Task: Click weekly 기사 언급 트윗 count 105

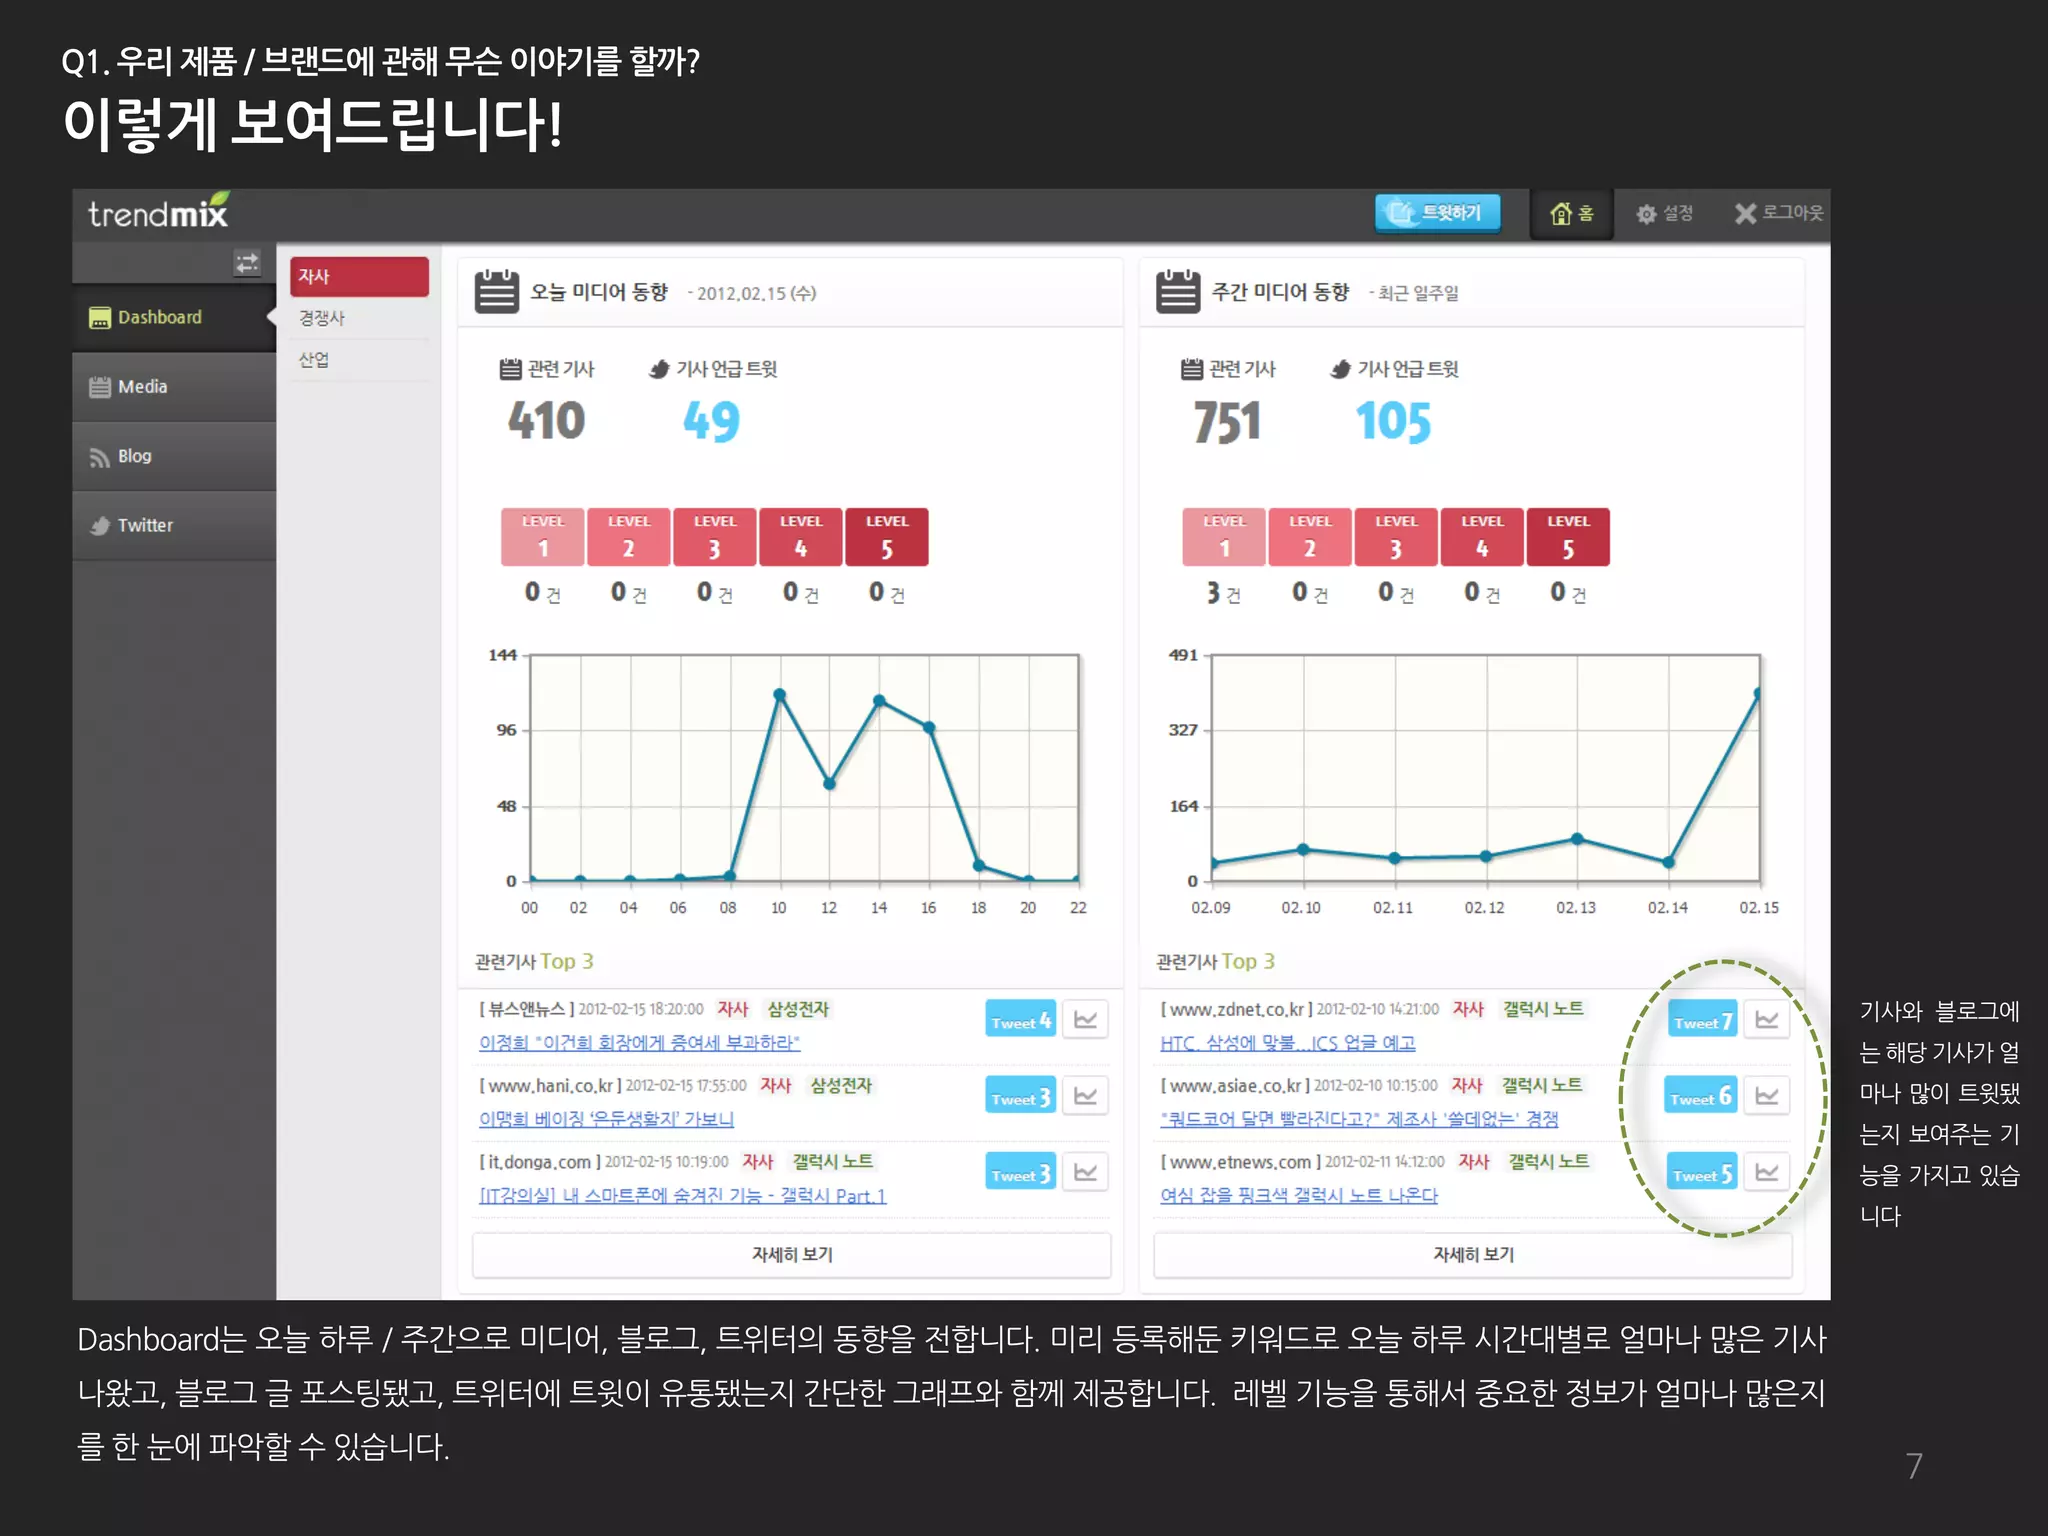Action: [x=1393, y=421]
